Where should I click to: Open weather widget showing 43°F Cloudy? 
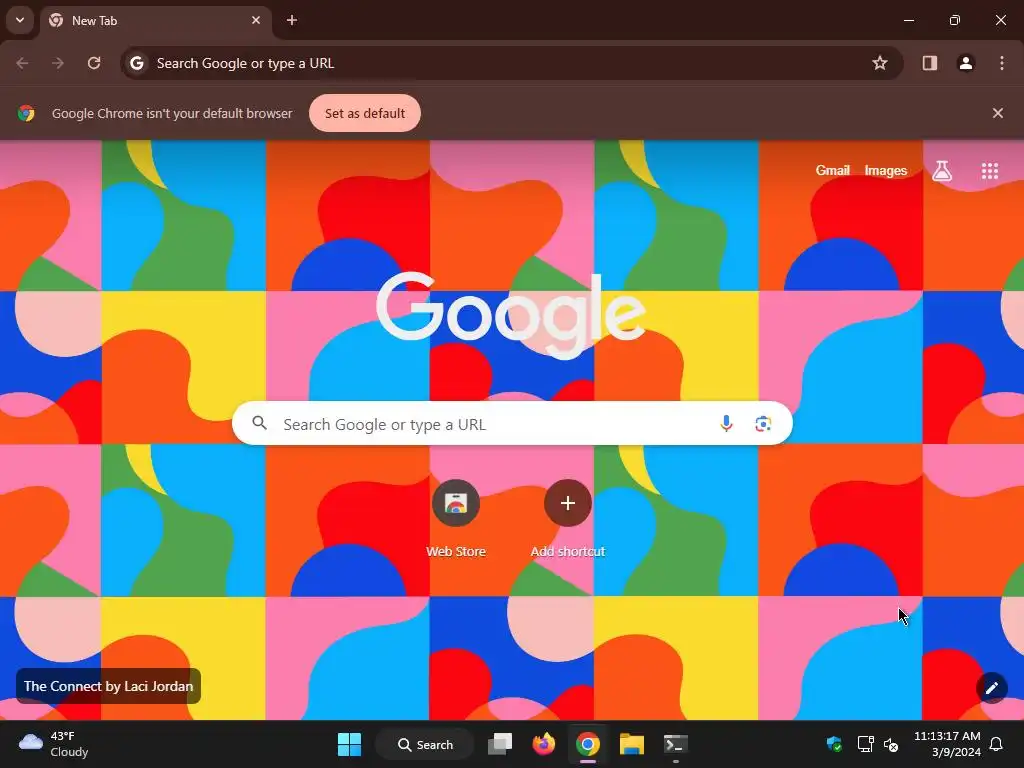(x=54, y=744)
